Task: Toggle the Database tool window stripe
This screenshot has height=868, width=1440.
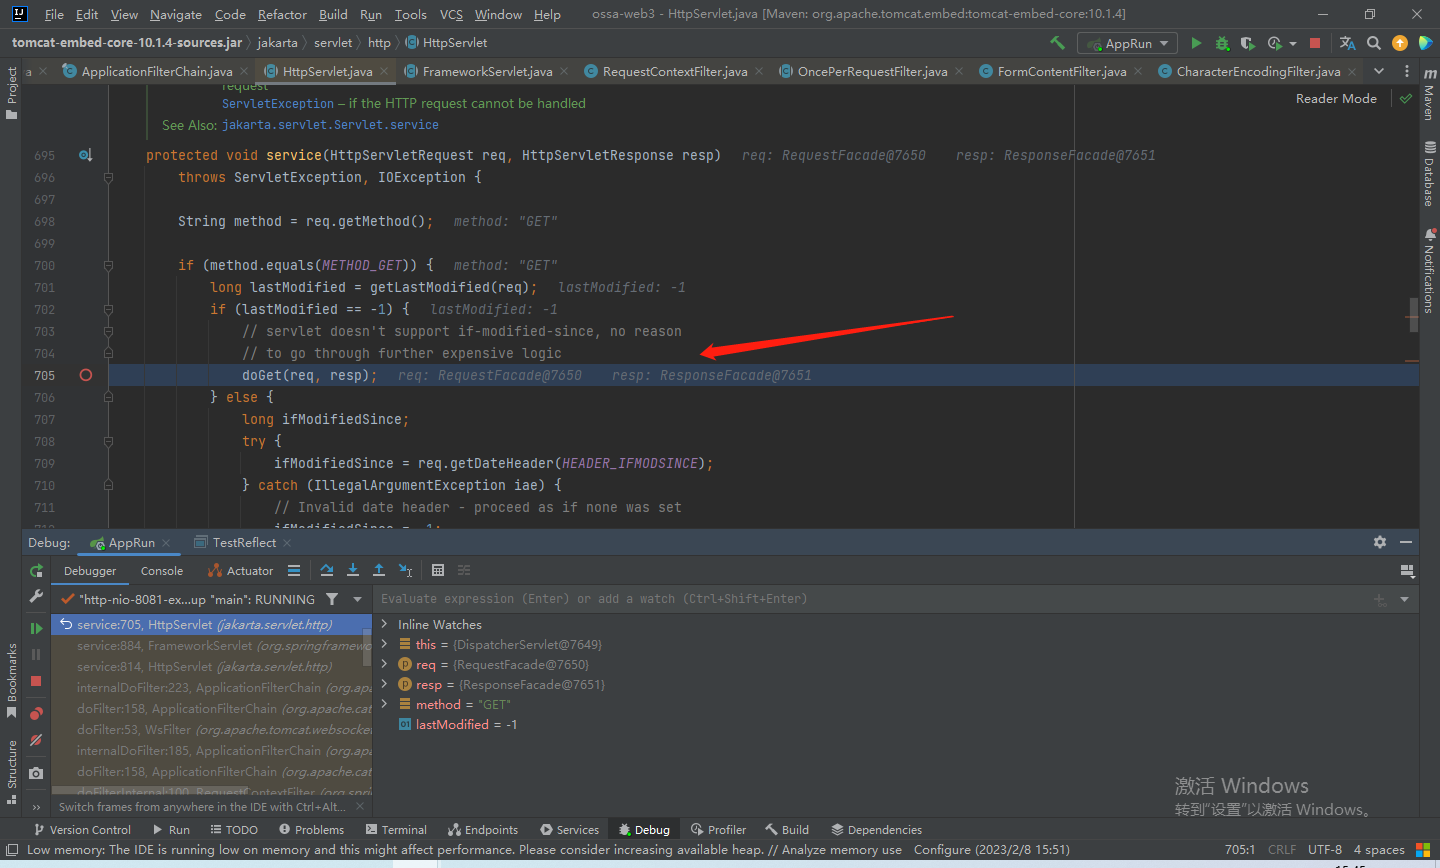Action: tap(1429, 174)
